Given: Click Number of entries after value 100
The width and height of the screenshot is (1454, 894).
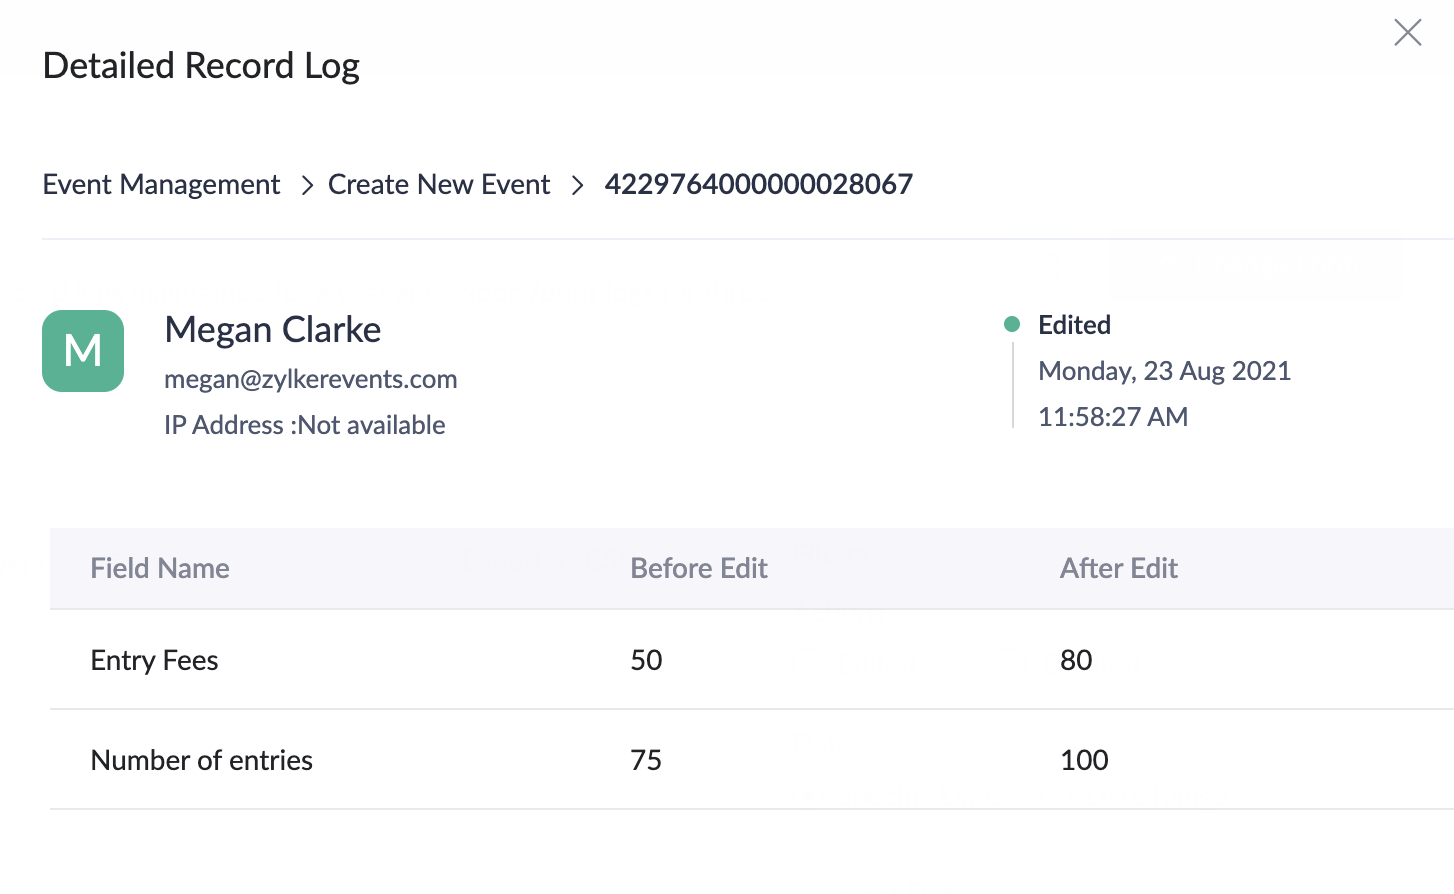Looking at the screenshot, I should pyautogui.click(x=1084, y=760).
